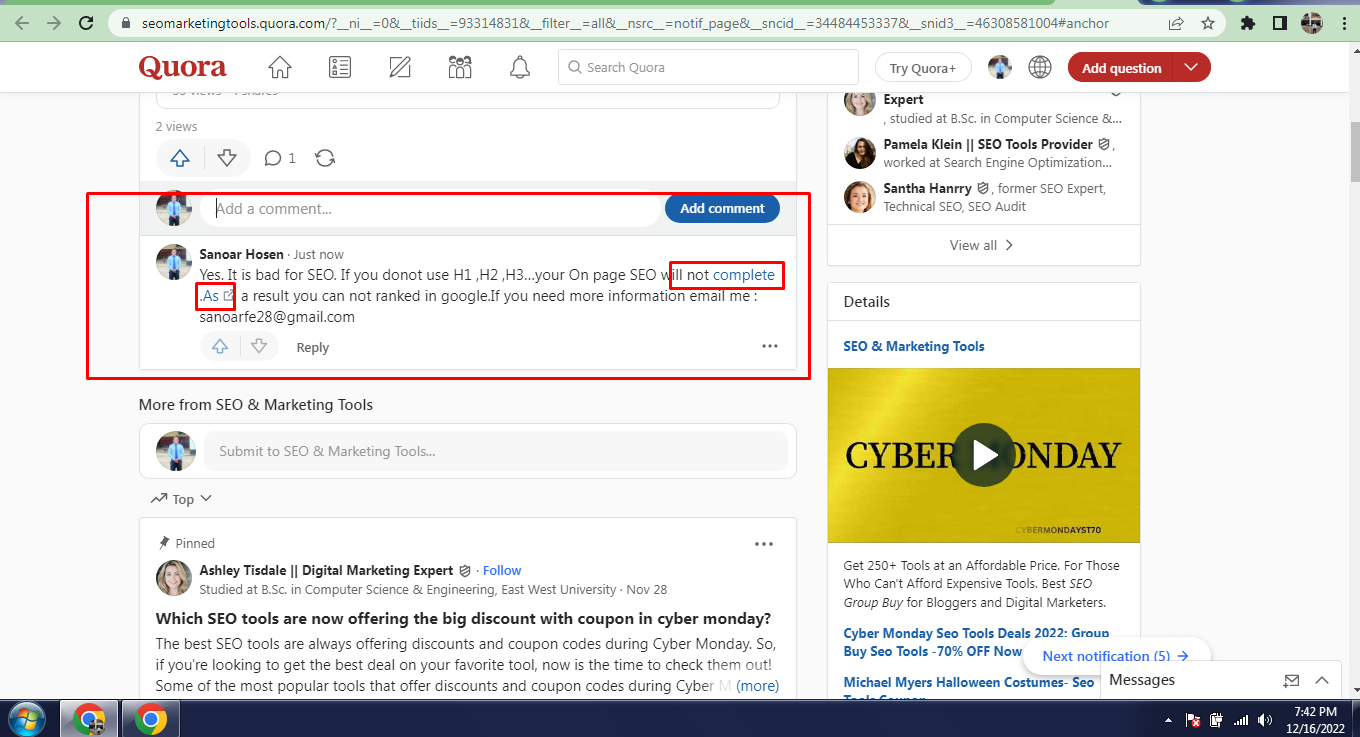Open the Spaces (groups) icon

tap(459, 67)
